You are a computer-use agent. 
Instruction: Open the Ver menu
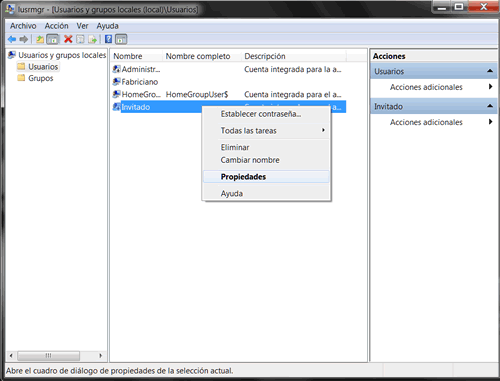[x=82, y=26]
